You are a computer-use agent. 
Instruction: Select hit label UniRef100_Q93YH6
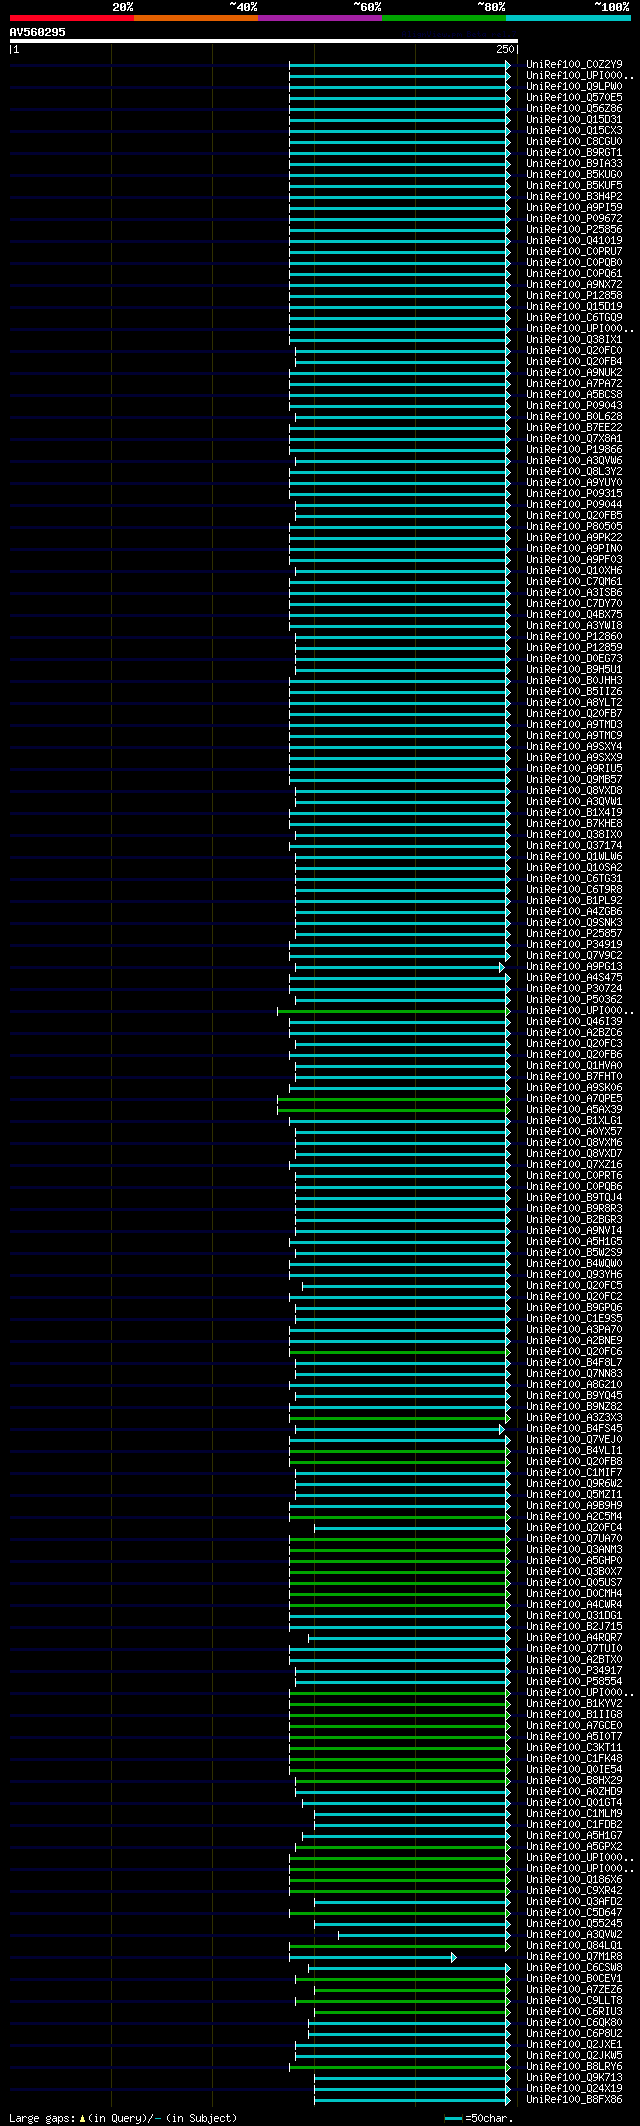[x=574, y=1274]
